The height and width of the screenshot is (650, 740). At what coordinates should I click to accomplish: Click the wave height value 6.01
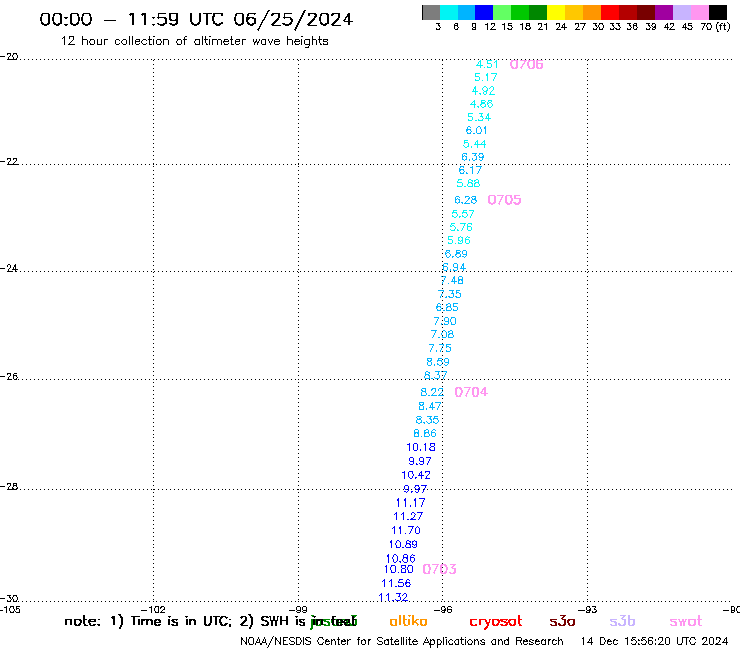[x=476, y=130]
